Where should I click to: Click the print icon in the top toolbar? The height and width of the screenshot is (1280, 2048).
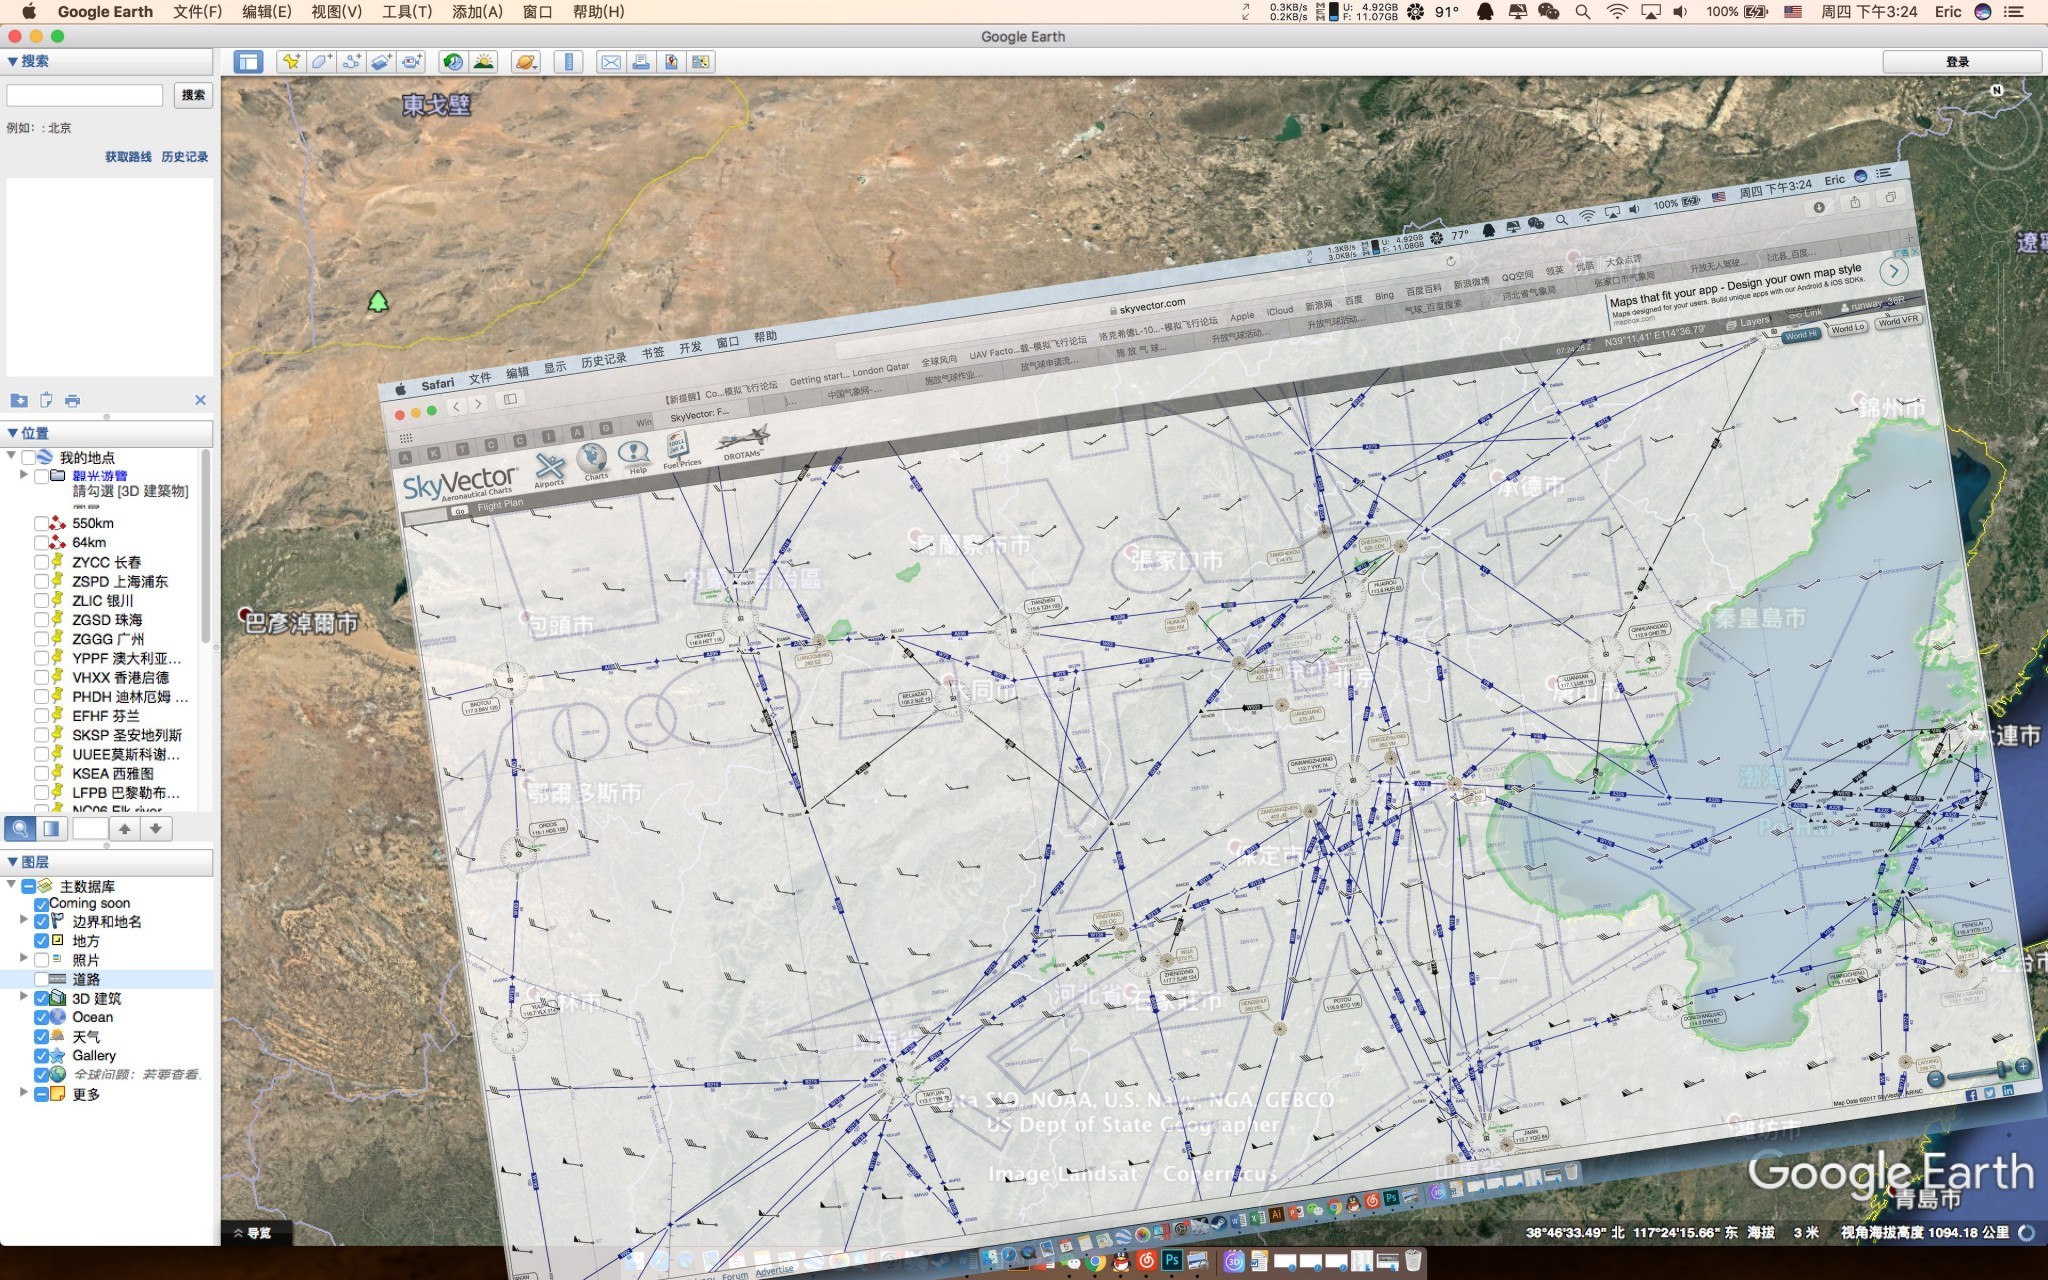point(641,62)
